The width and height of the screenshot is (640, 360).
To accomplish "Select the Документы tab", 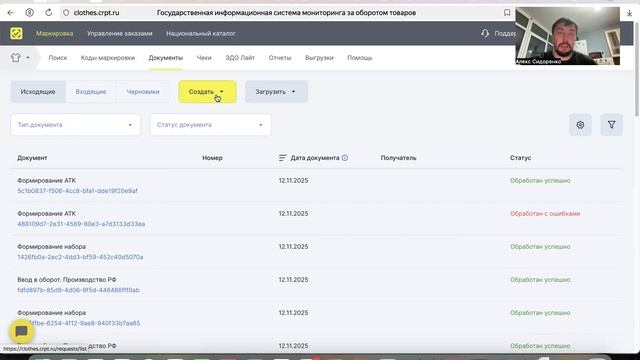I will [166, 58].
